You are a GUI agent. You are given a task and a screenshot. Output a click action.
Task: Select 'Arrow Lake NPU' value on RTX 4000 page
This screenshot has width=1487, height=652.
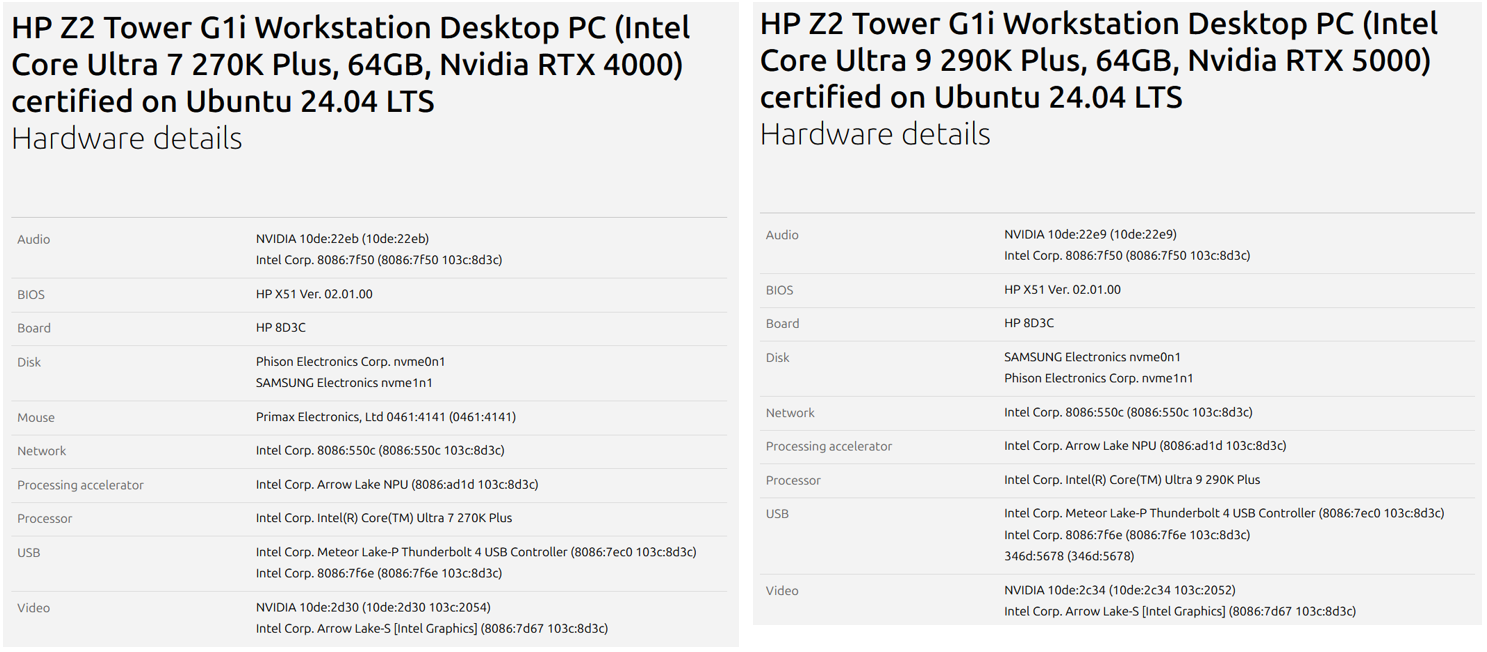(397, 484)
